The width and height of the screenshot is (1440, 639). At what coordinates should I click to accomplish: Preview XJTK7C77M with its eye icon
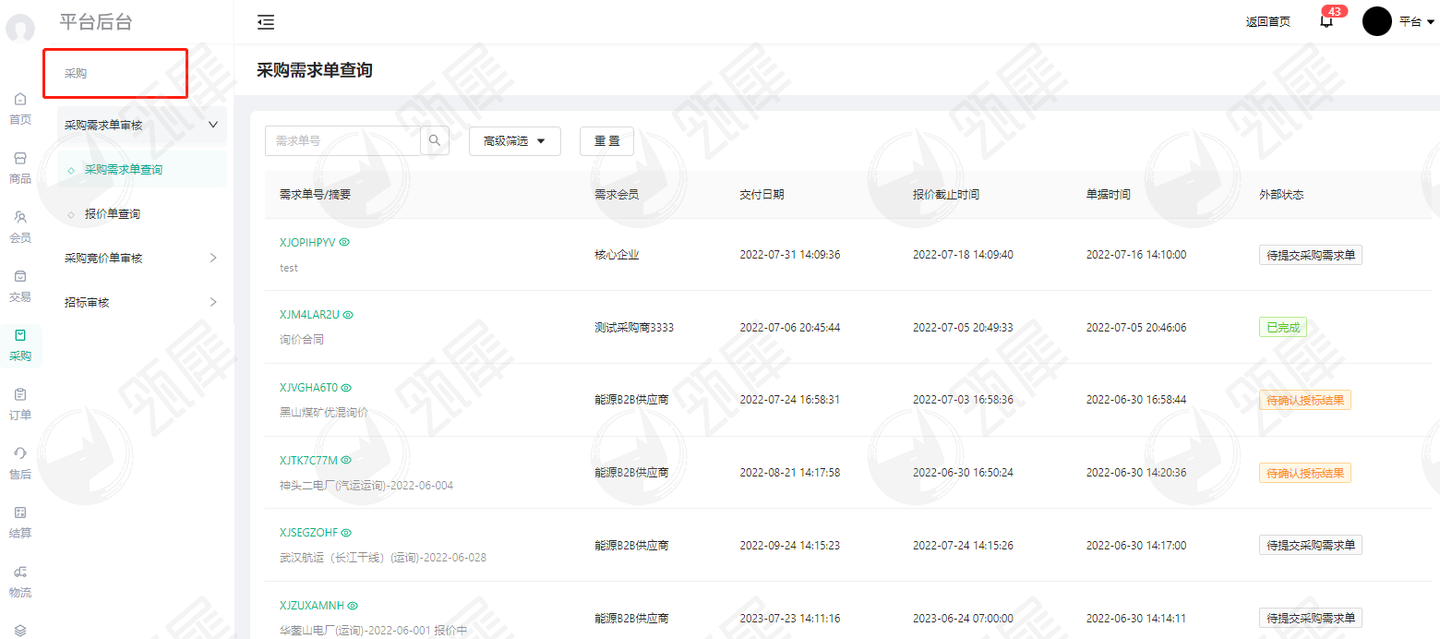click(346, 461)
